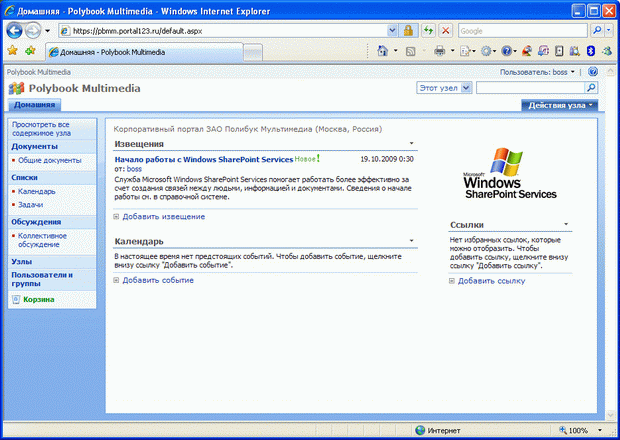
Task: Click the Google search box
Action: click(x=523, y=31)
